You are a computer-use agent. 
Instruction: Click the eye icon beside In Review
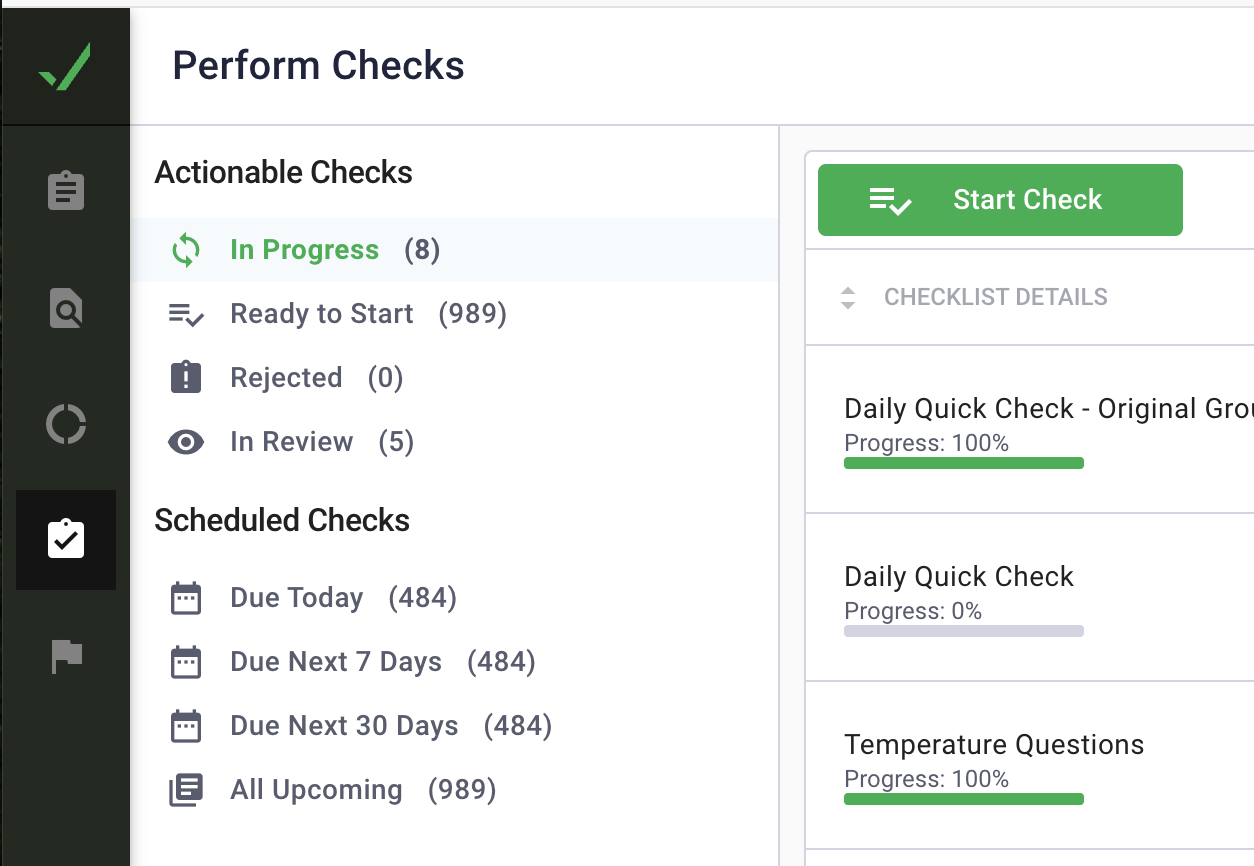[x=186, y=442]
